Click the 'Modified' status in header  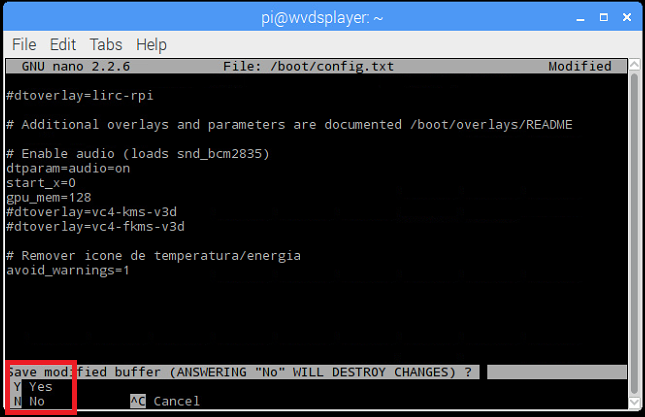pos(580,66)
